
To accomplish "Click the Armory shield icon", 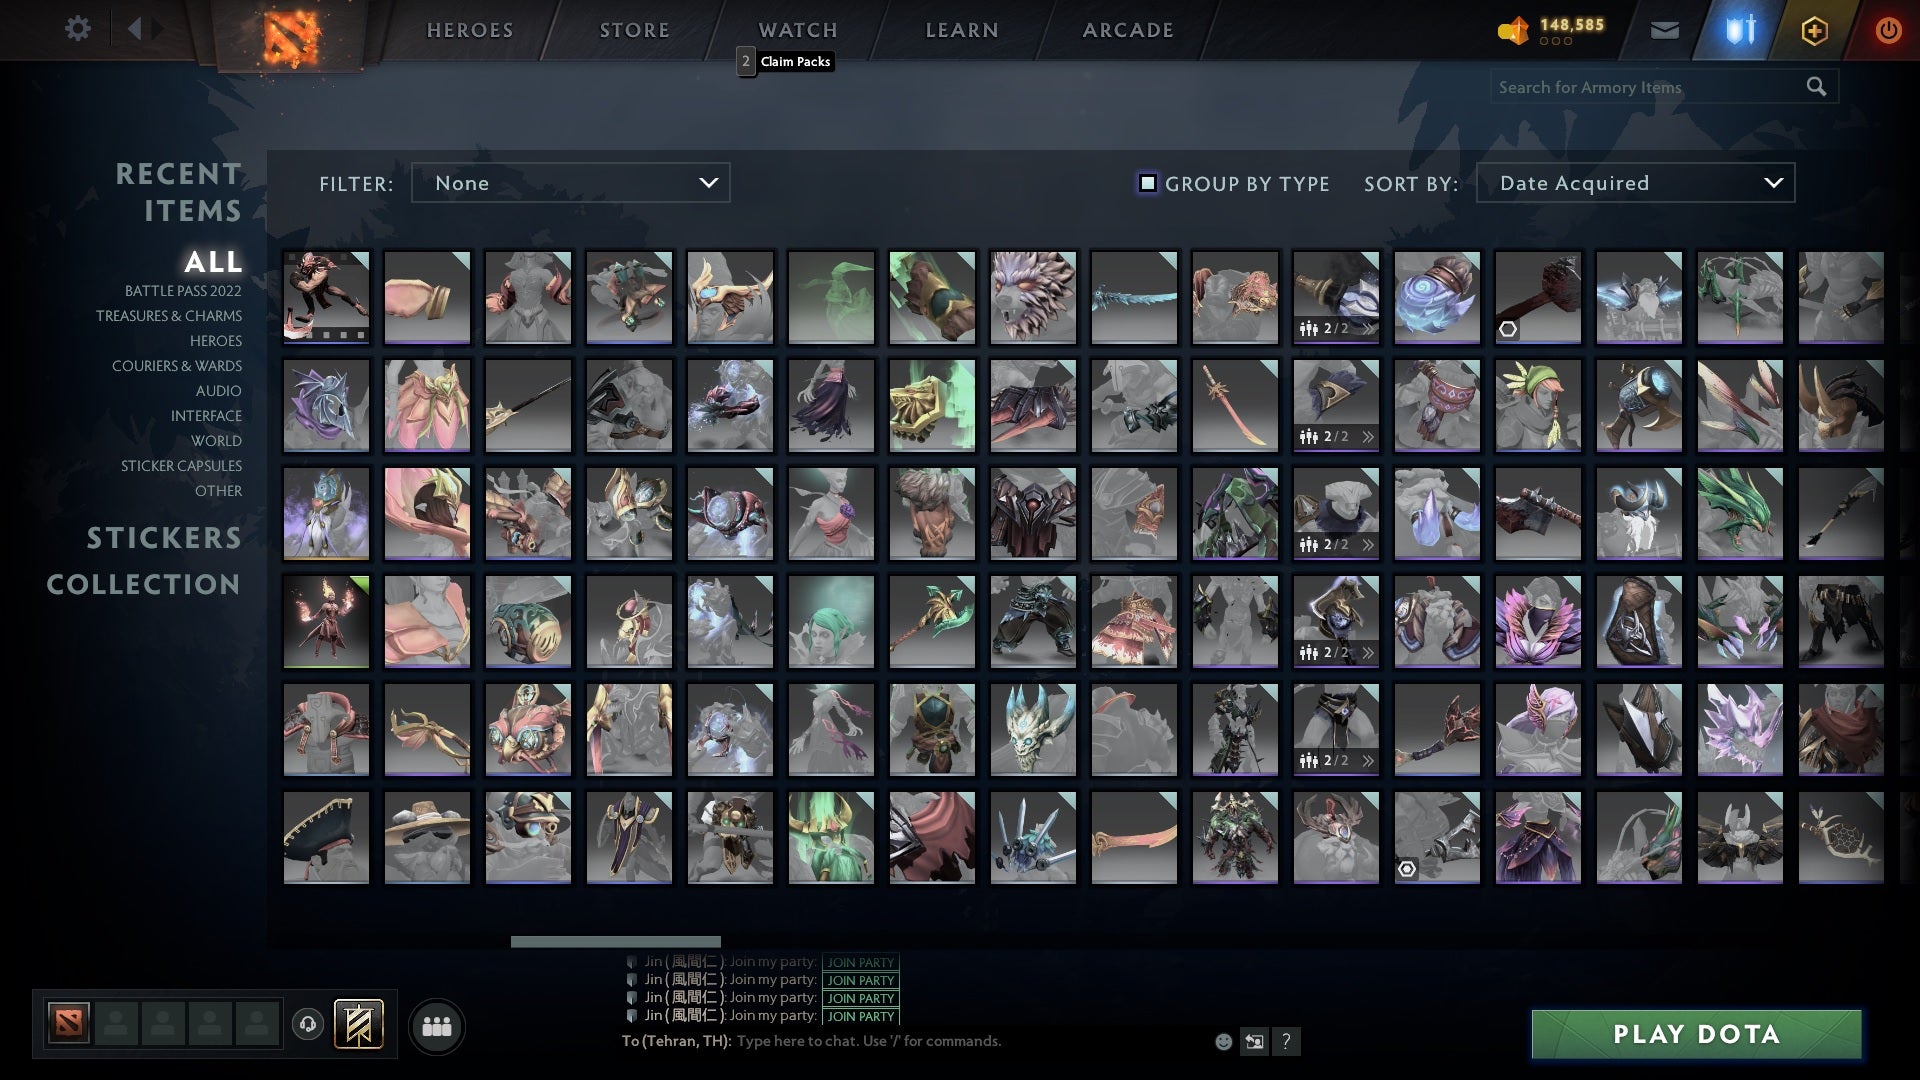I will point(1738,29).
